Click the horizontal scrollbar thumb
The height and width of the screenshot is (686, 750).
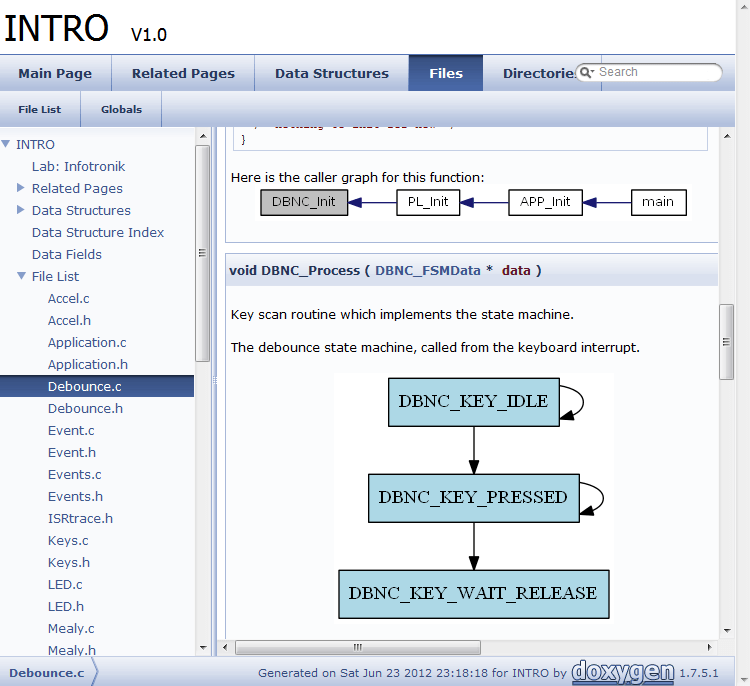pos(357,648)
